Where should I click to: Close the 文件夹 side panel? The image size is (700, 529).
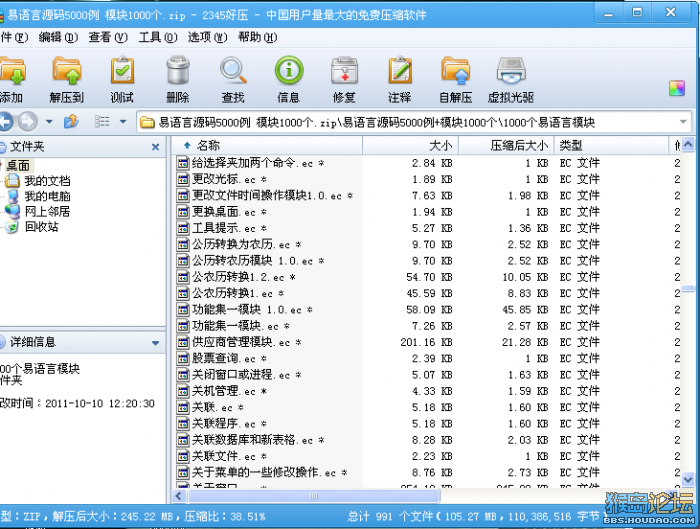click(x=155, y=147)
